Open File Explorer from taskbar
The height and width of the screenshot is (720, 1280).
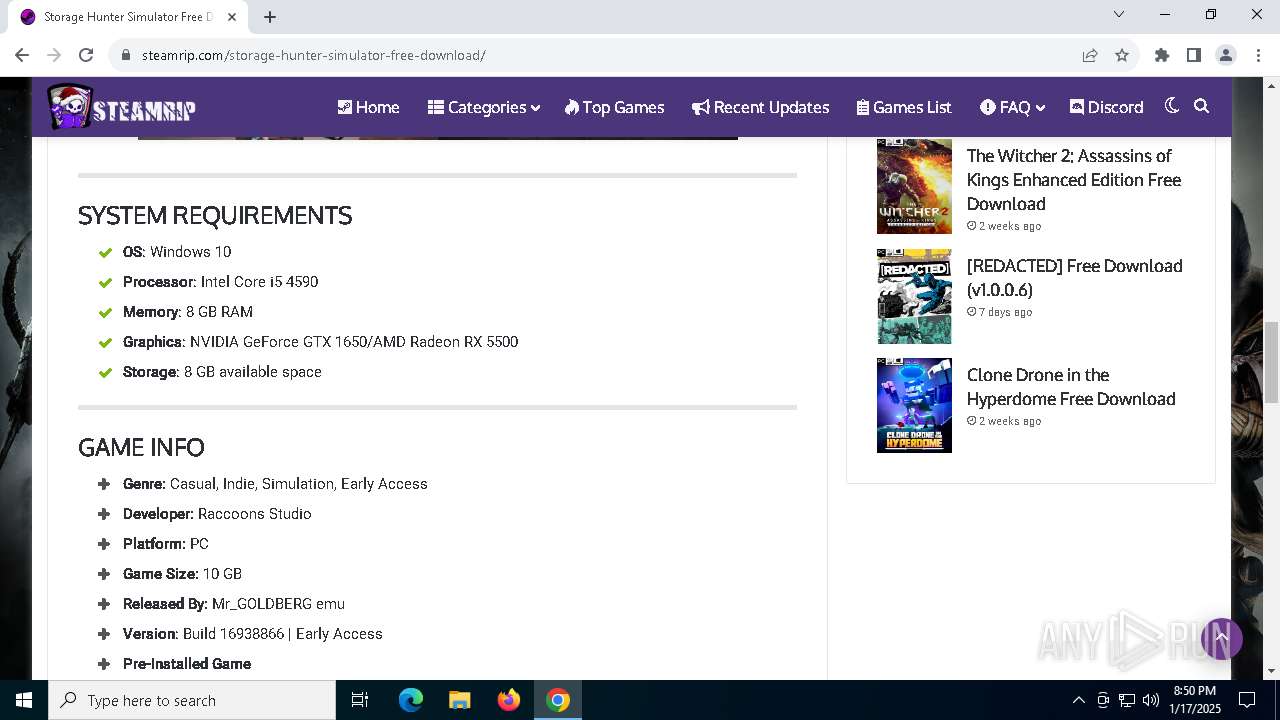coord(459,700)
